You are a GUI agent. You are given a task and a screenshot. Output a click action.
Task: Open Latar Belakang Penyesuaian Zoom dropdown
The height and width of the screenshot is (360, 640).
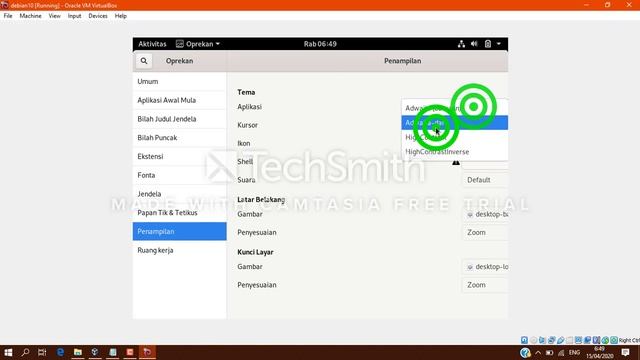tap(485, 233)
